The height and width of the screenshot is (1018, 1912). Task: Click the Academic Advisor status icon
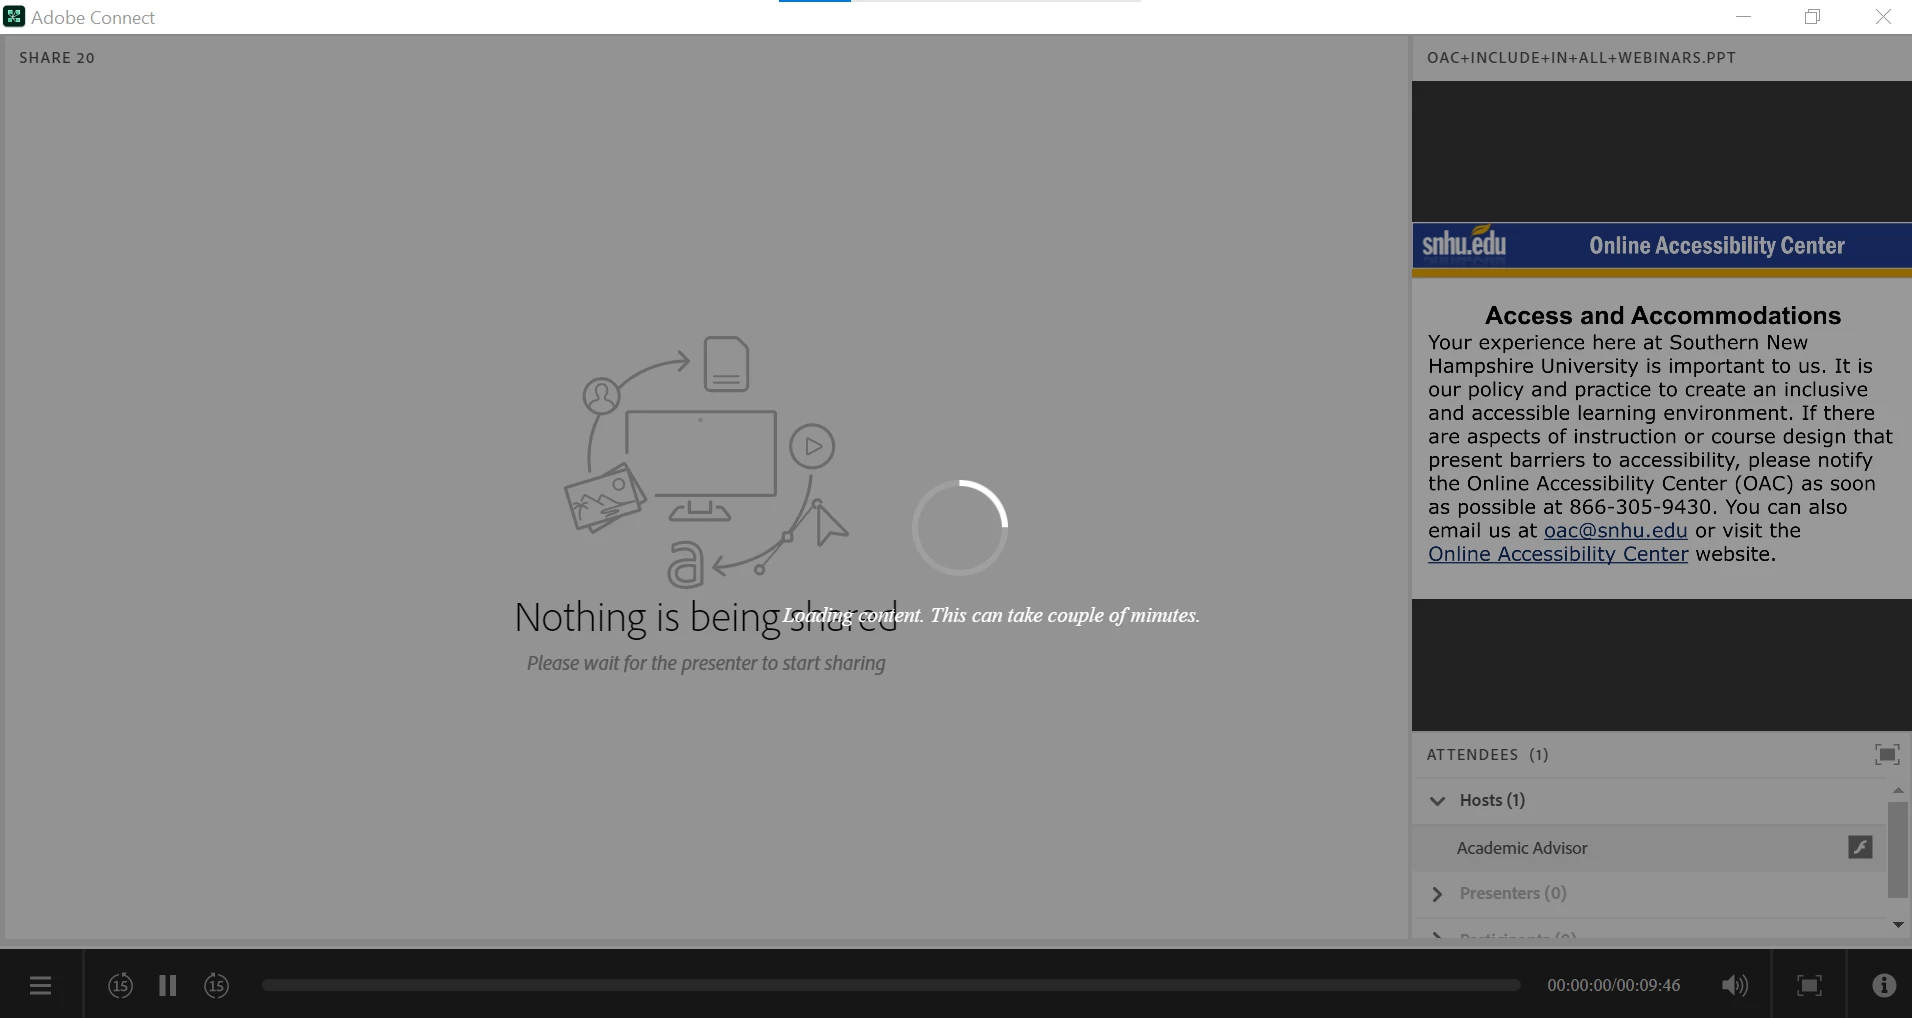tap(1860, 848)
